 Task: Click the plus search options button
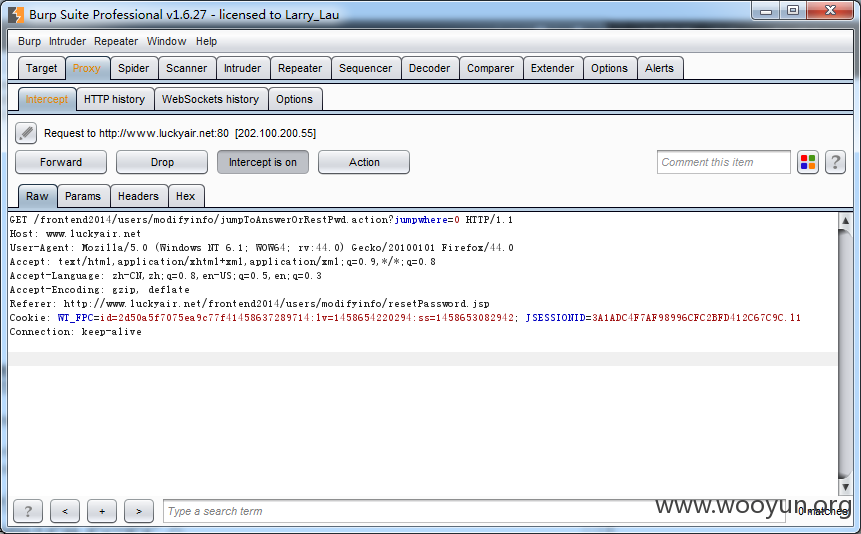(102, 511)
